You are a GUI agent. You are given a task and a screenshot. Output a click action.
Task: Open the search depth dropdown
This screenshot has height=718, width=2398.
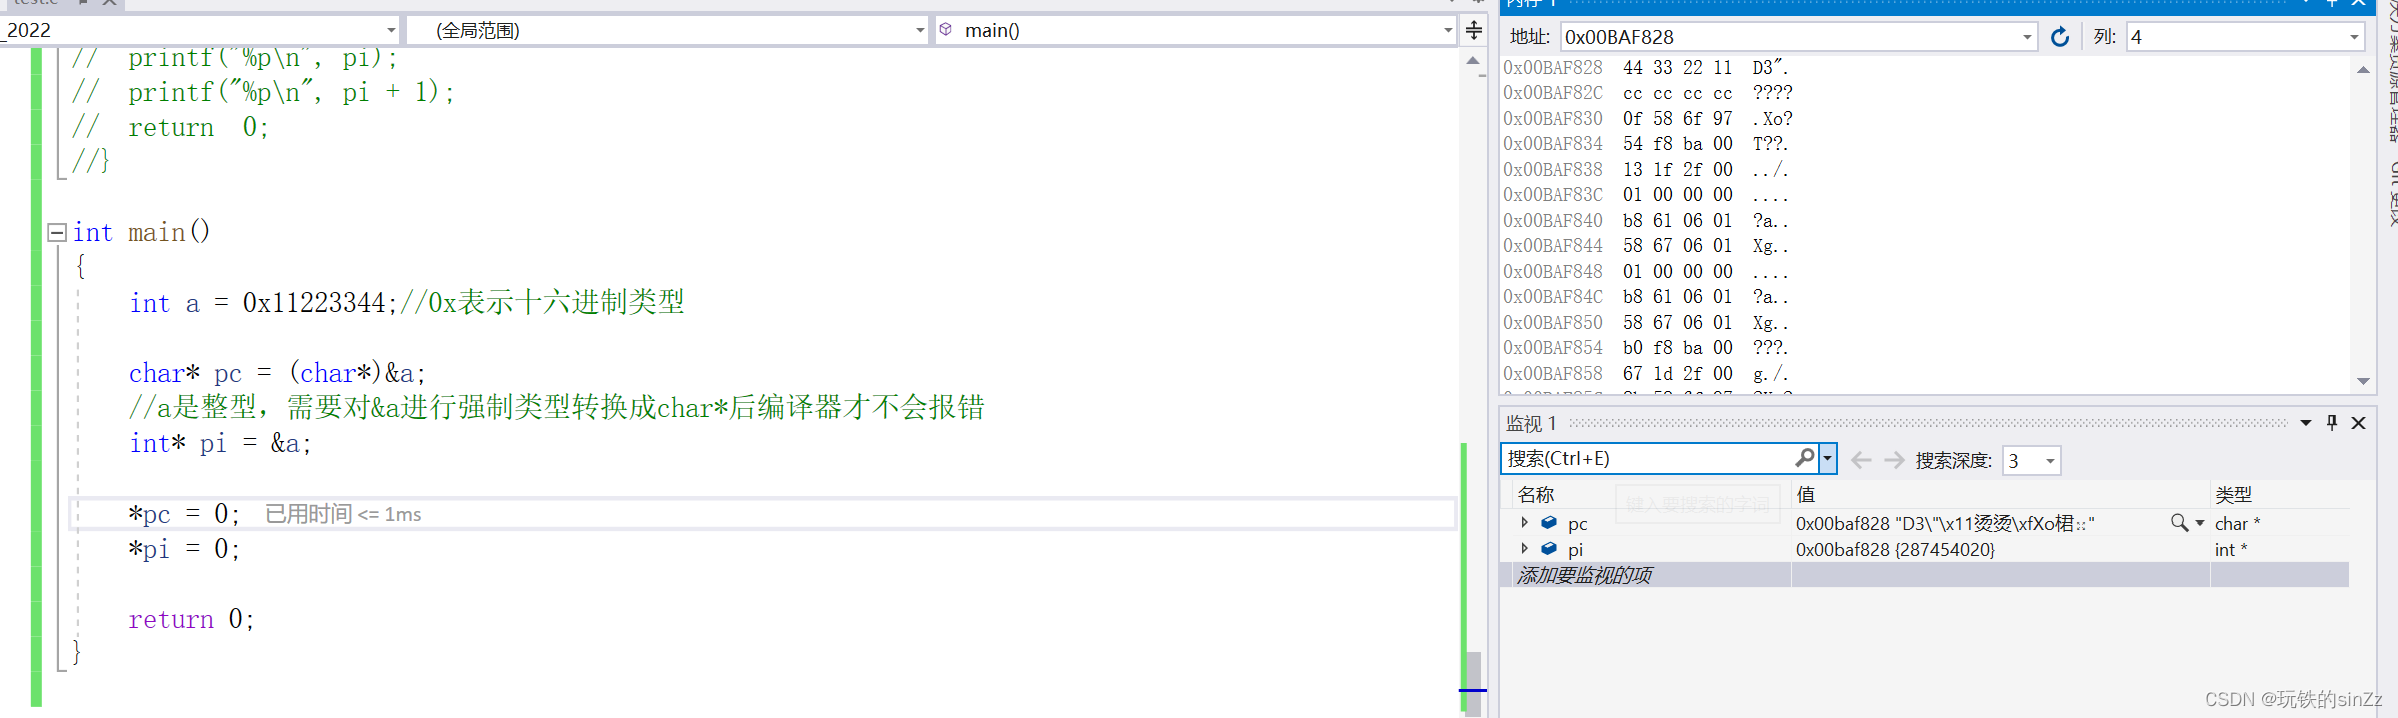(x=2050, y=461)
